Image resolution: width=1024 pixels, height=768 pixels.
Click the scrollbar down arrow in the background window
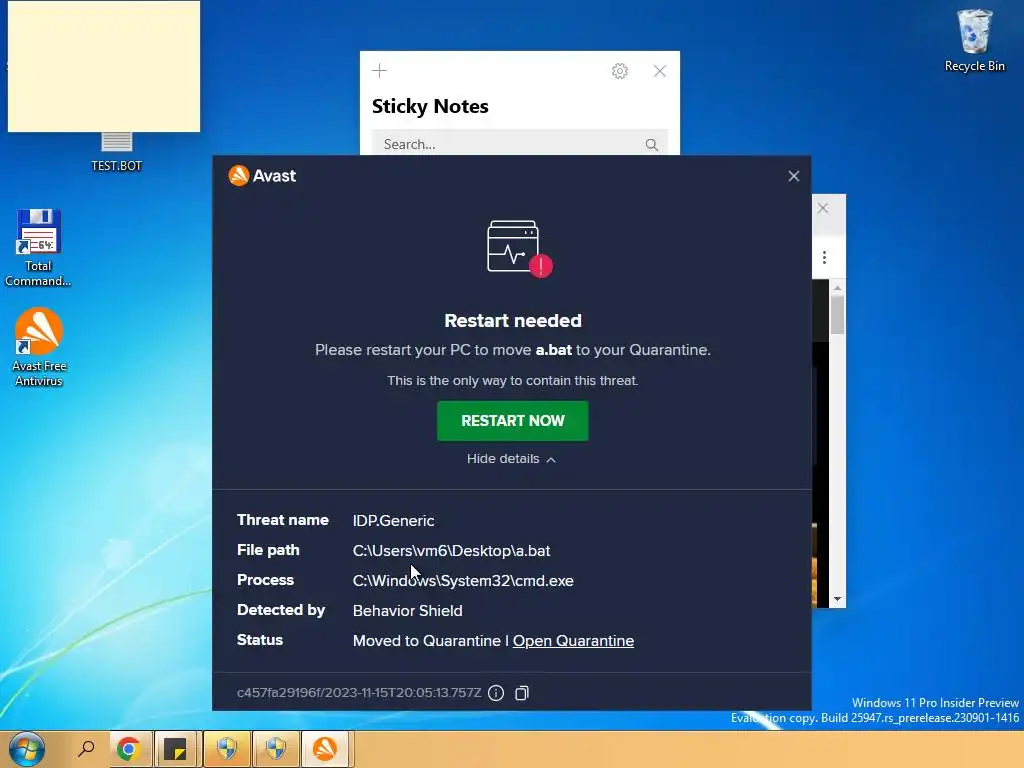(837, 599)
